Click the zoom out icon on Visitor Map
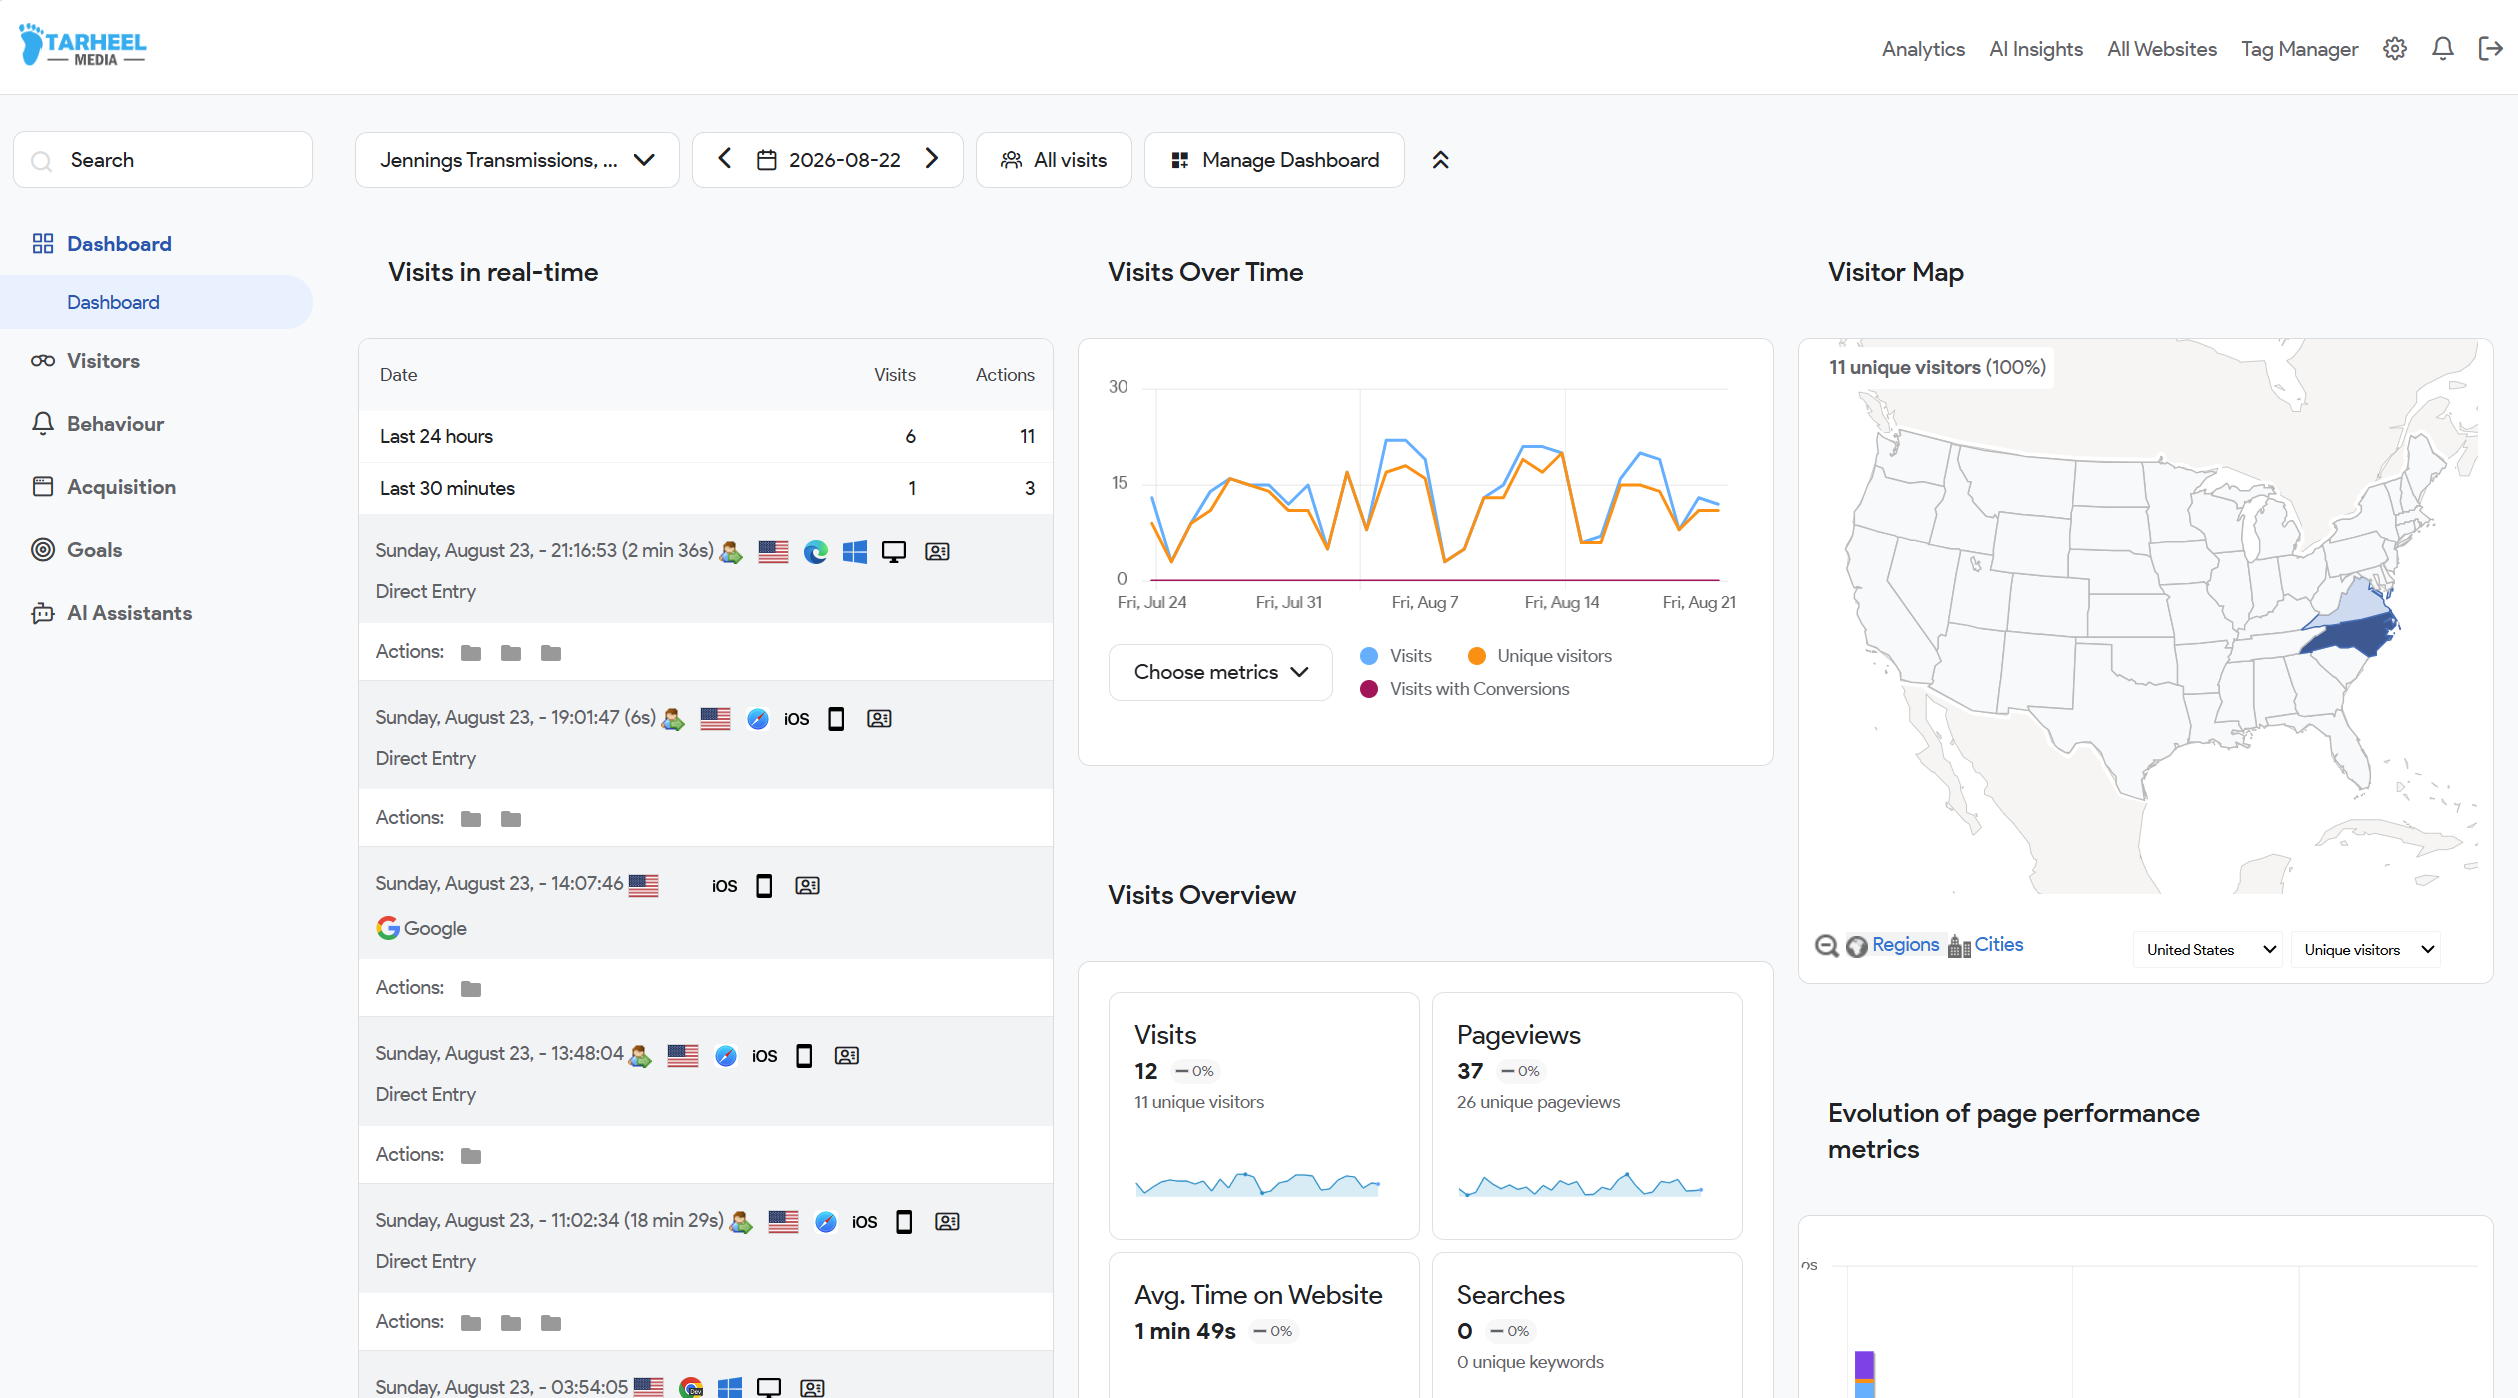Image resolution: width=2518 pixels, height=1398 pixels. point(1827,946)
